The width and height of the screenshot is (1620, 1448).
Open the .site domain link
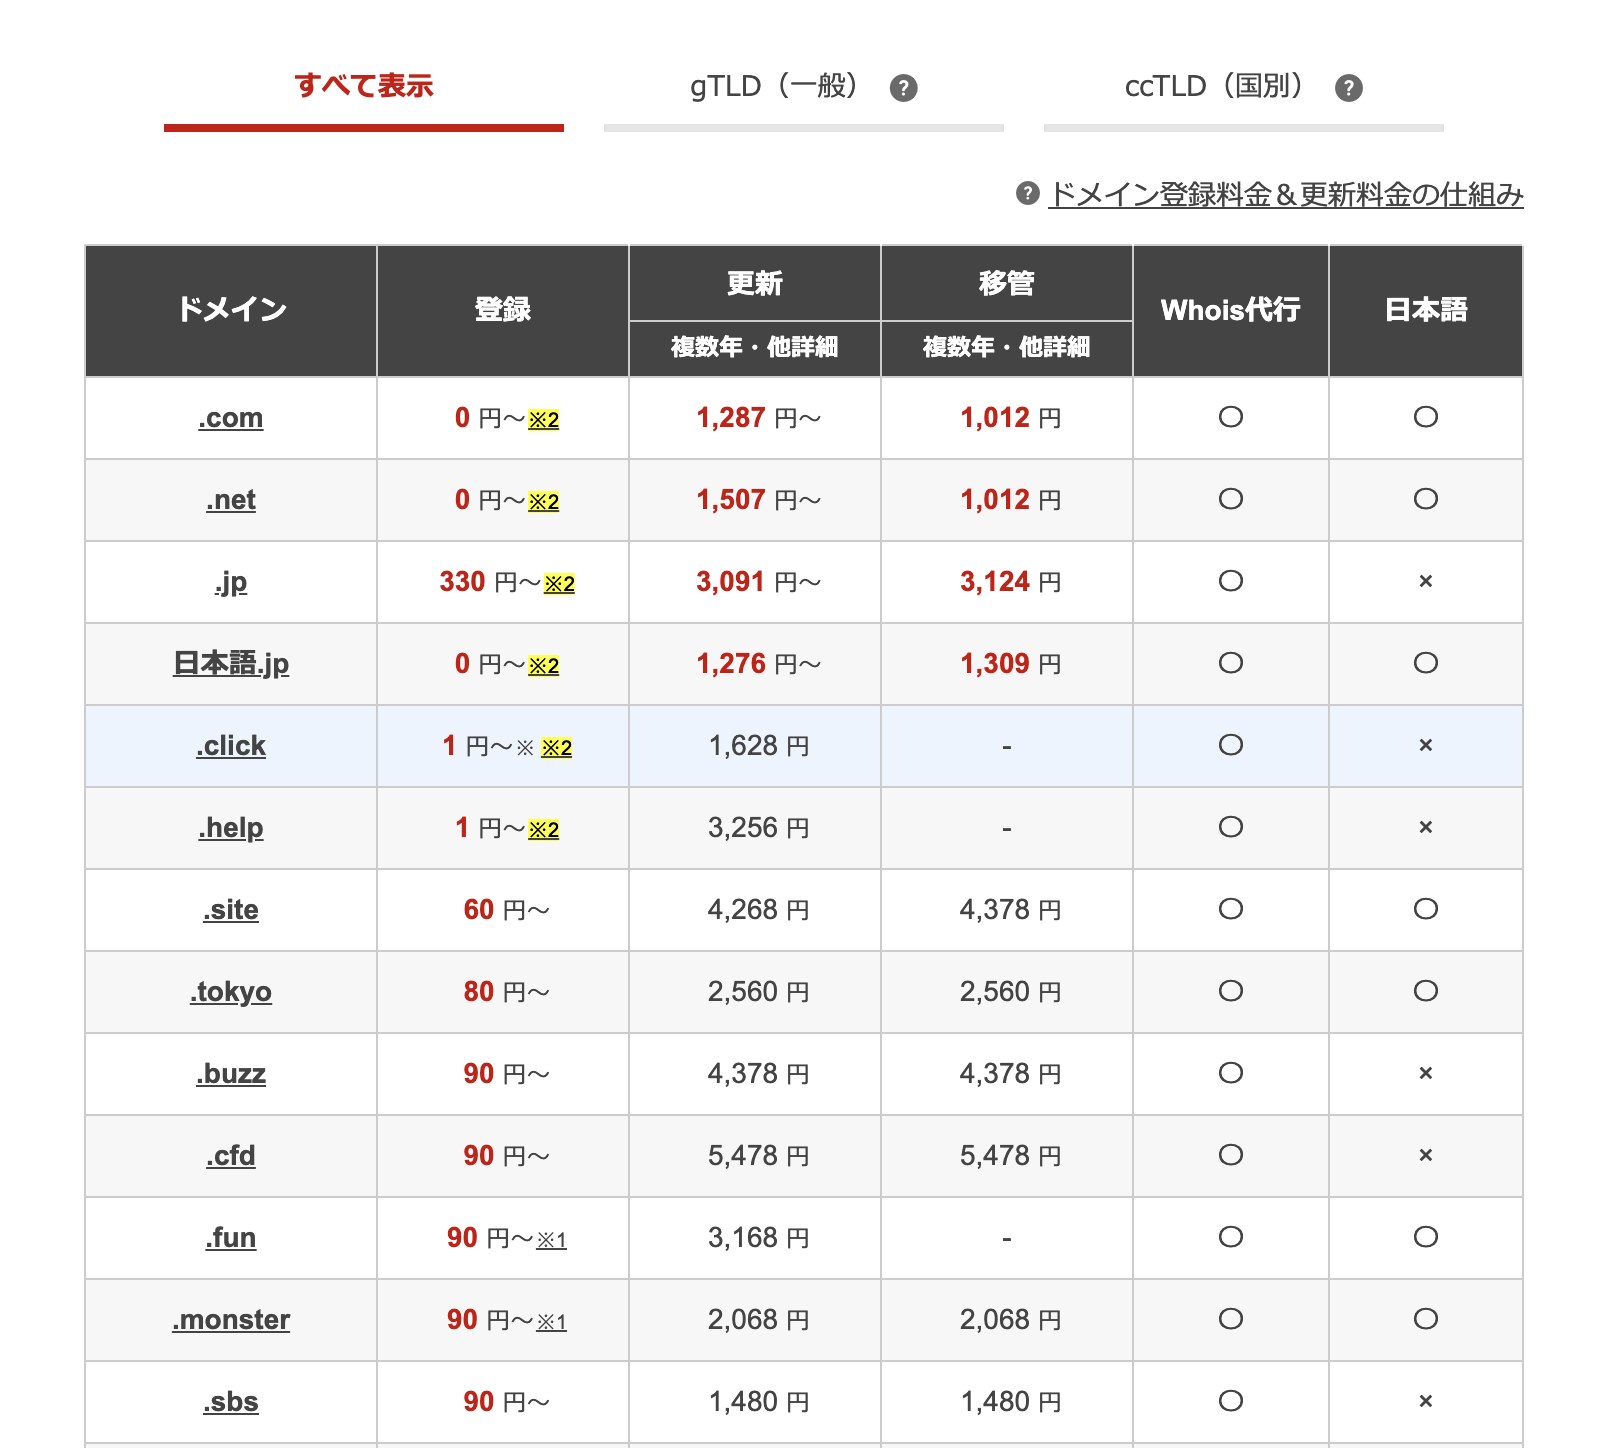231,910
